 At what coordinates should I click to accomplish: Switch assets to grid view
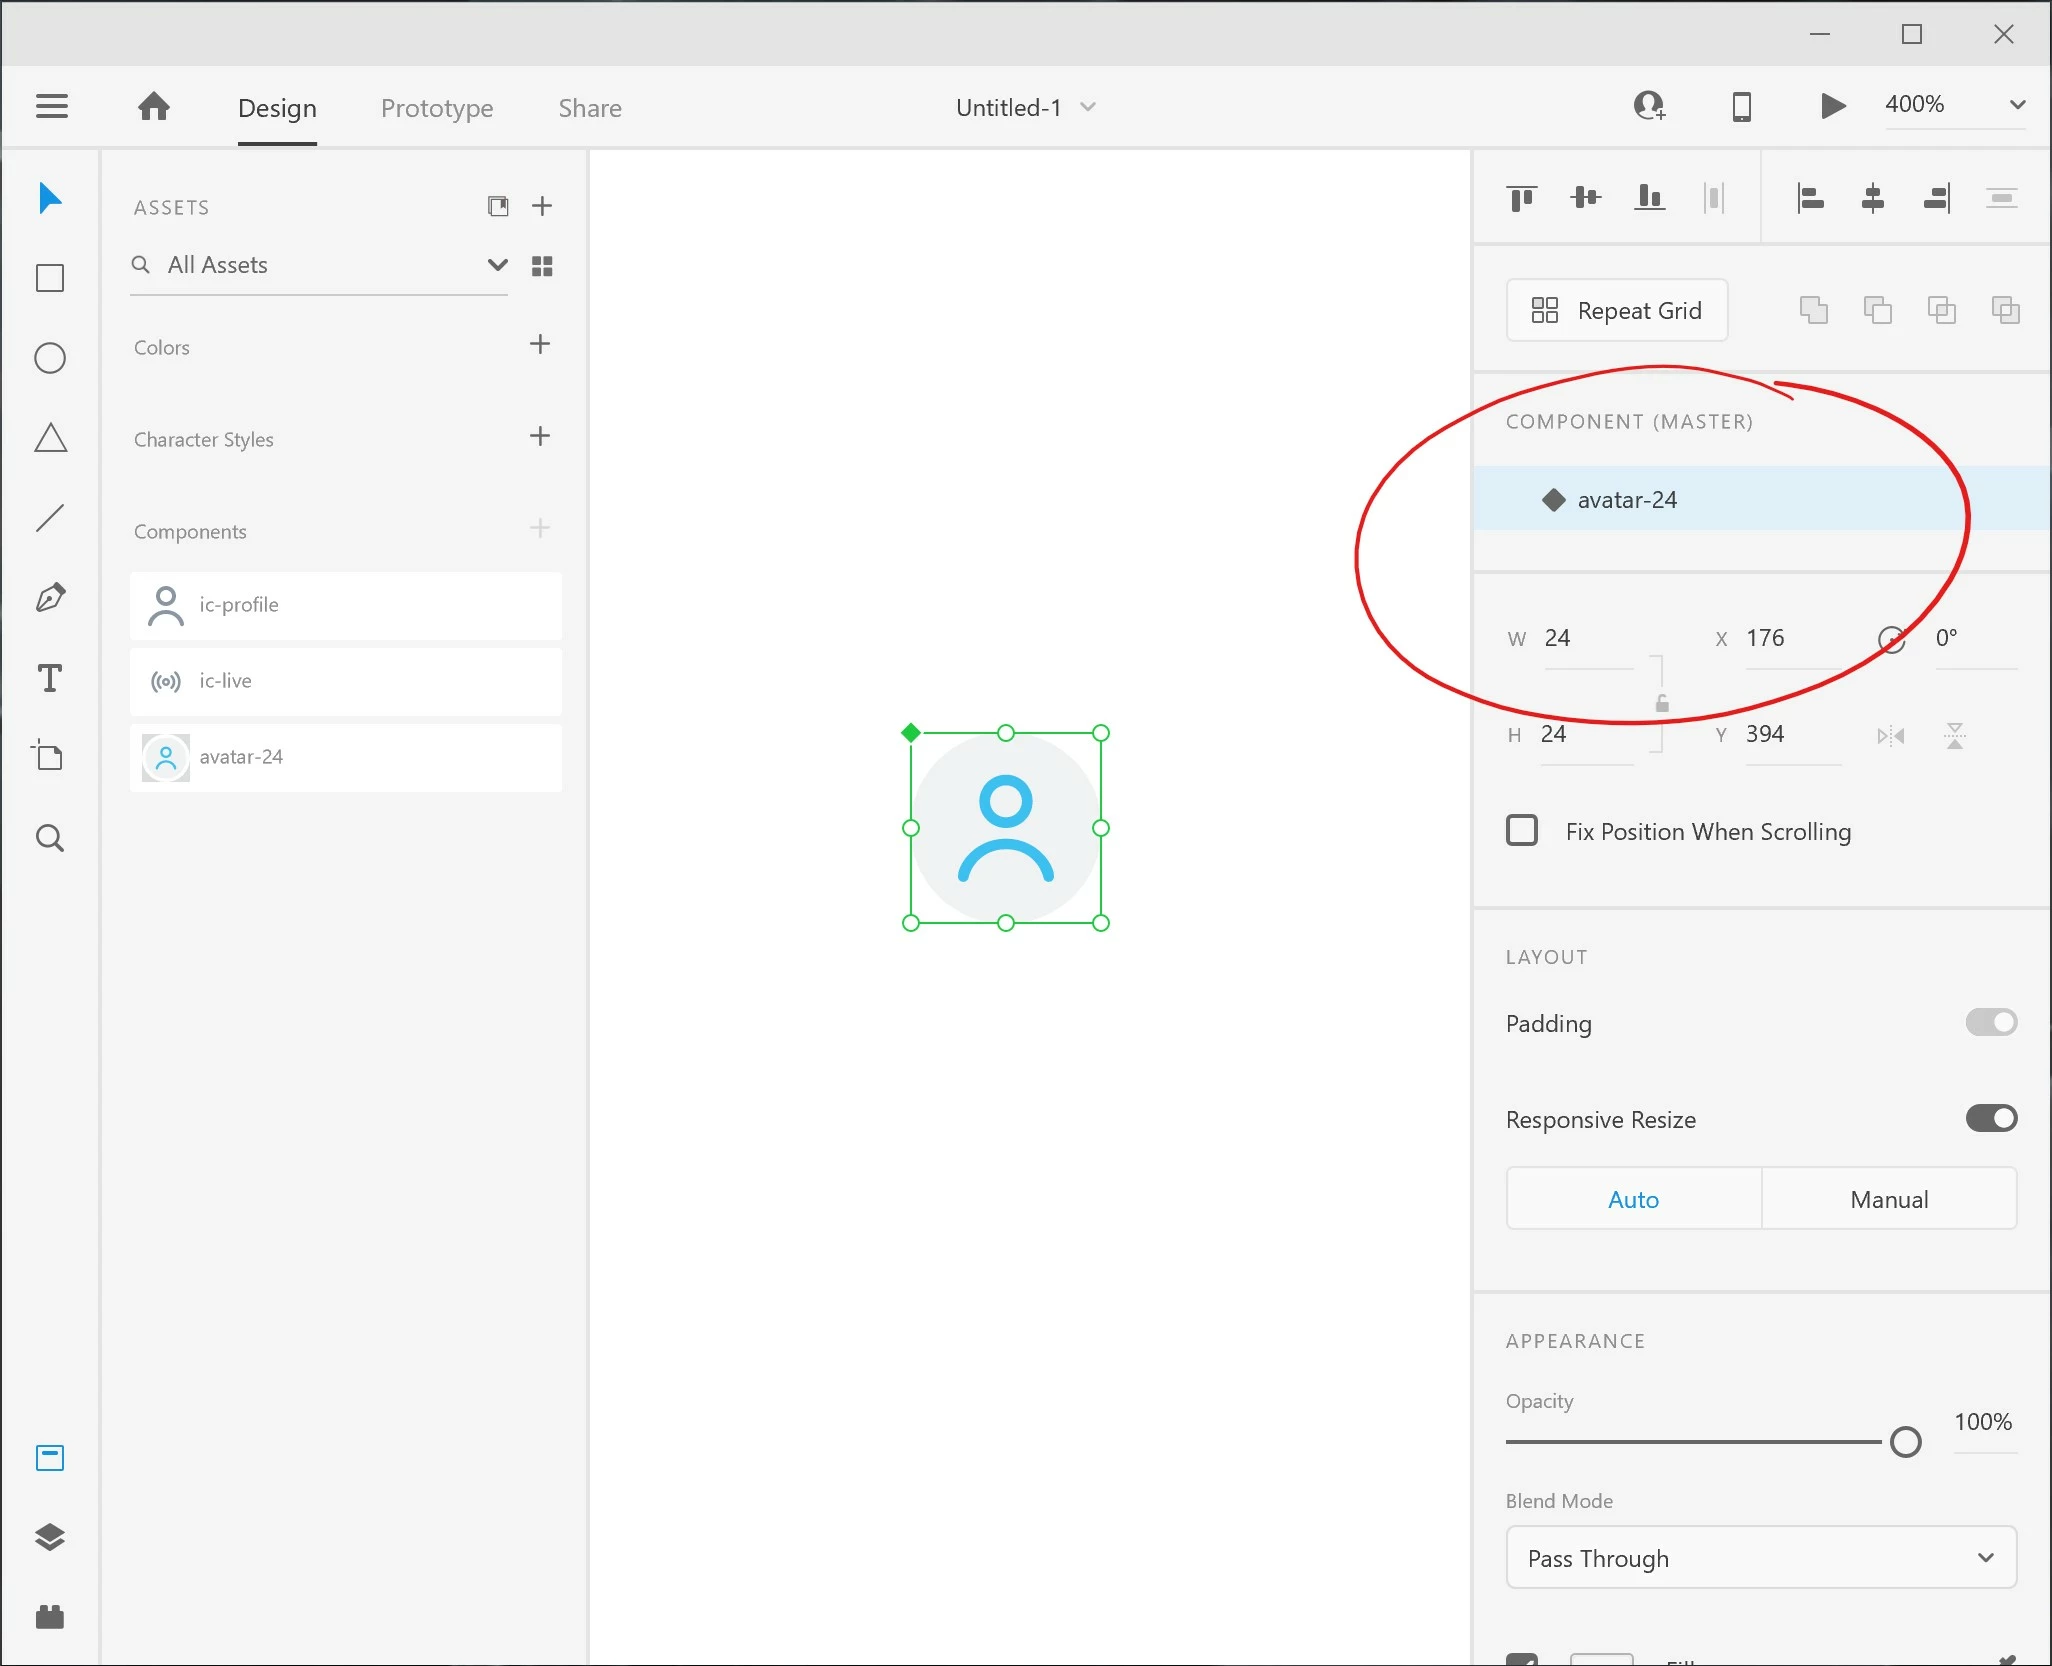[x=542, y=266]
